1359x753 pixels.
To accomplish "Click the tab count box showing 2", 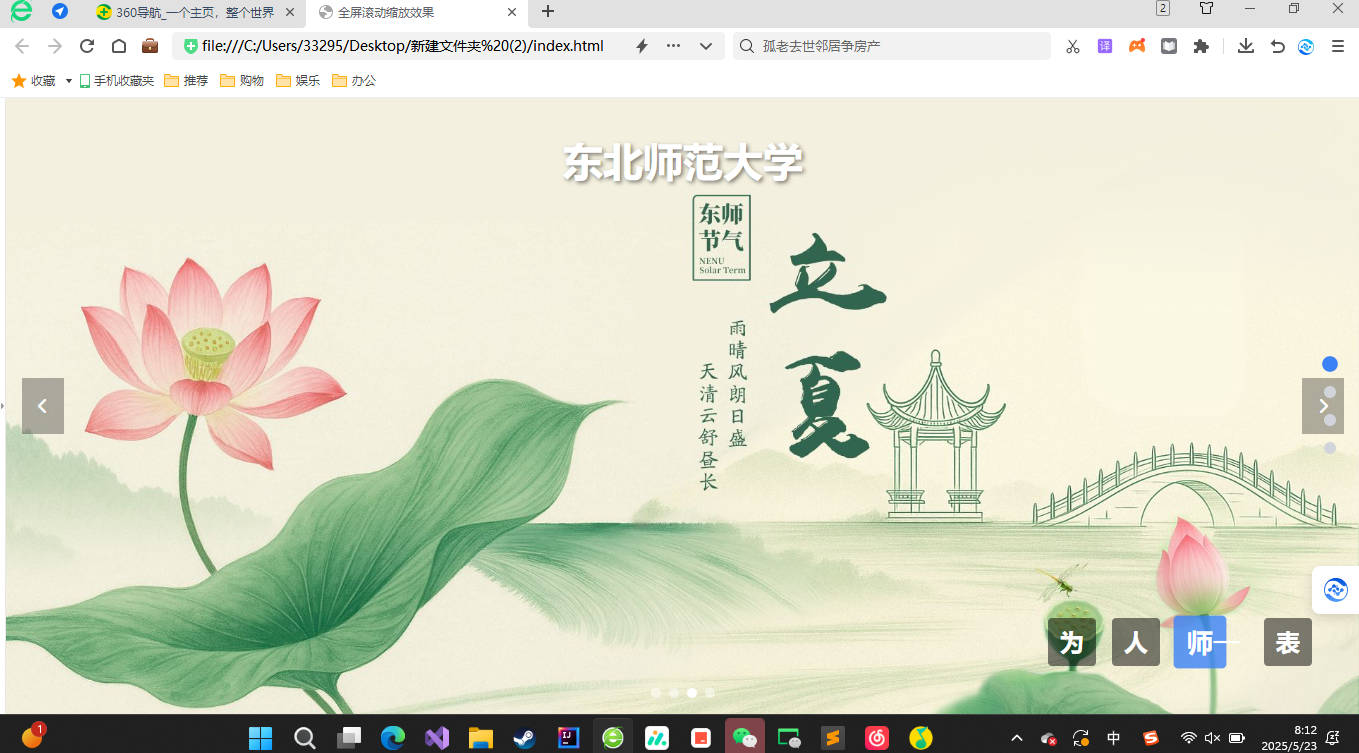I will point(1163,8).
